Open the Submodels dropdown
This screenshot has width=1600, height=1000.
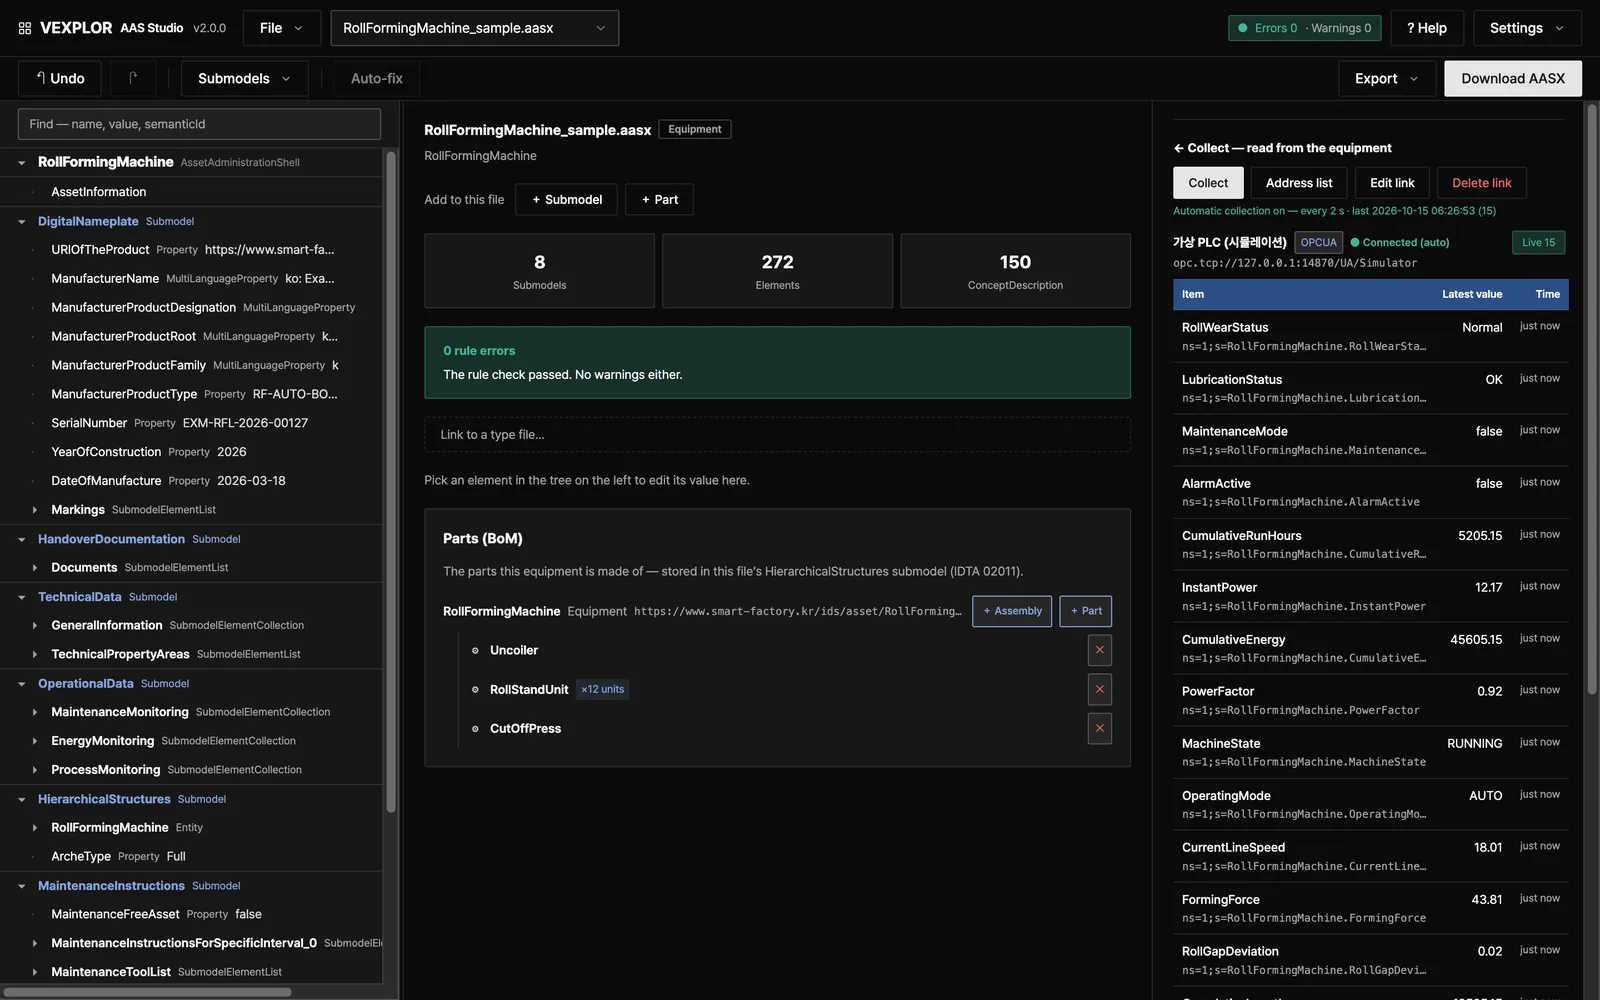pos(244,78)
